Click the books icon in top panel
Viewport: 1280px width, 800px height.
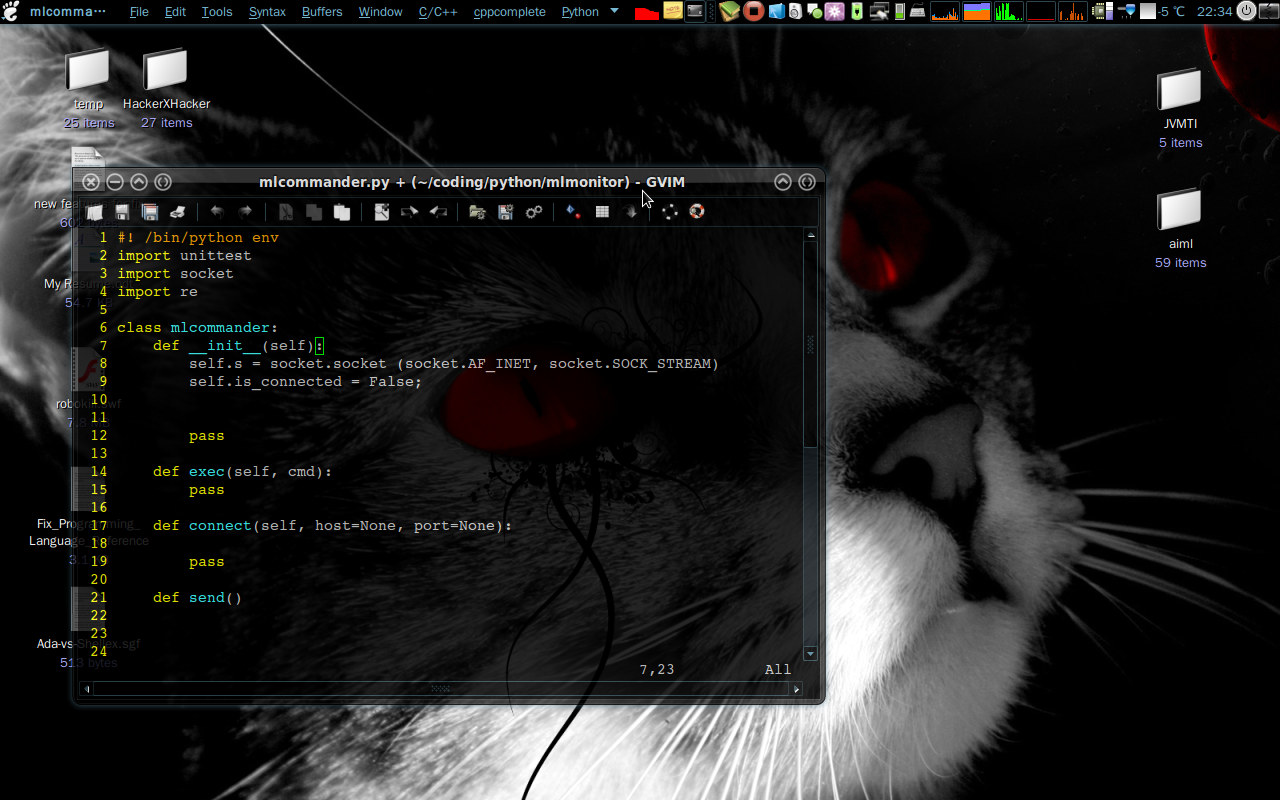(x=730, y=12)
